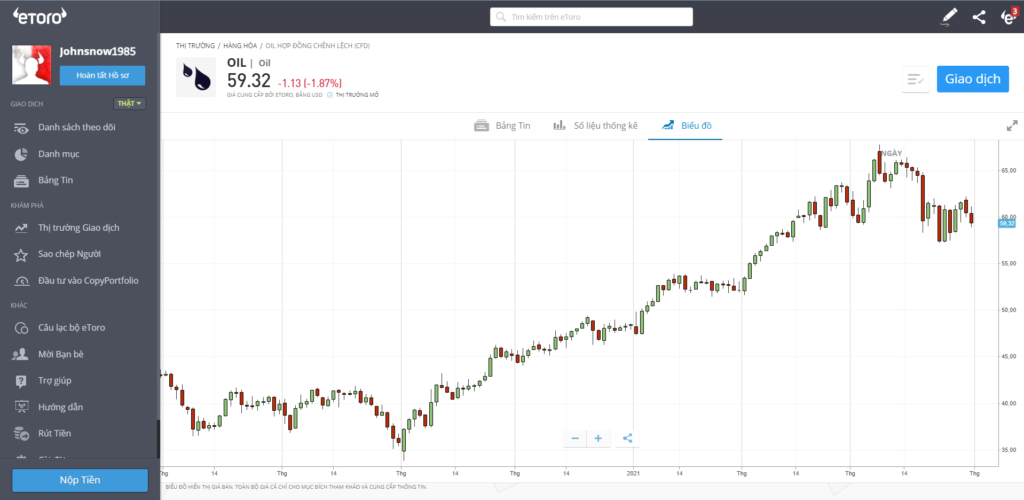
Task: Click the CopyPortfolio icon
Action: click(22, 281)
